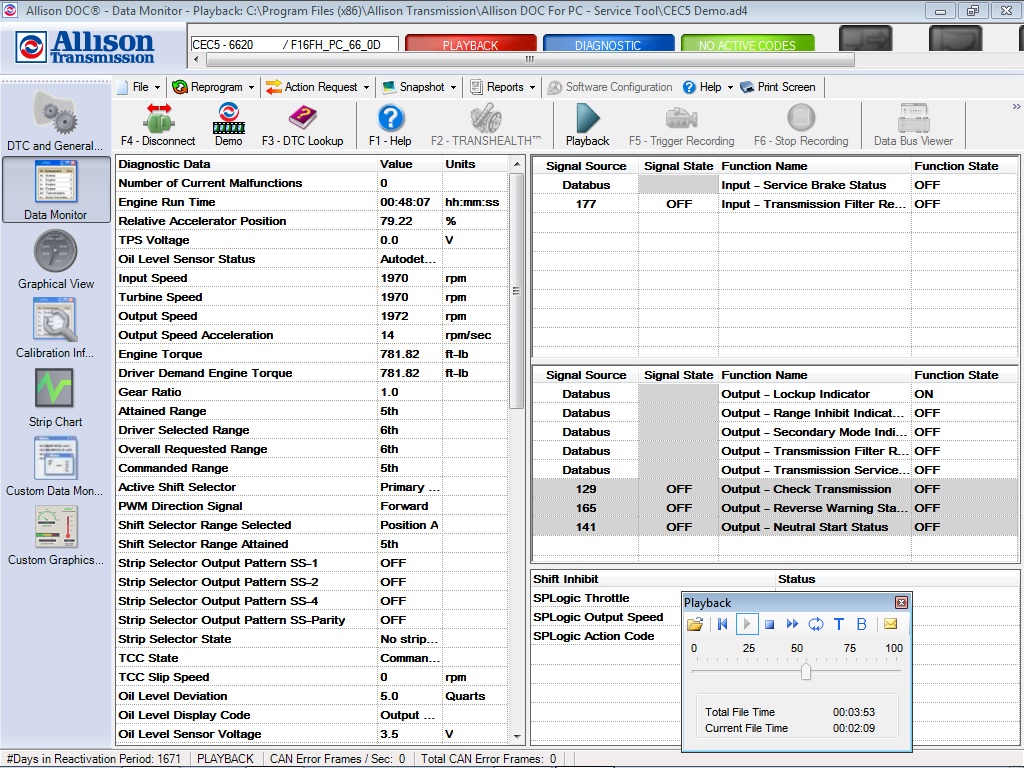Stop playback with the stop button
This screenshot has height=768, width=1024.
(x=769, y=624)
